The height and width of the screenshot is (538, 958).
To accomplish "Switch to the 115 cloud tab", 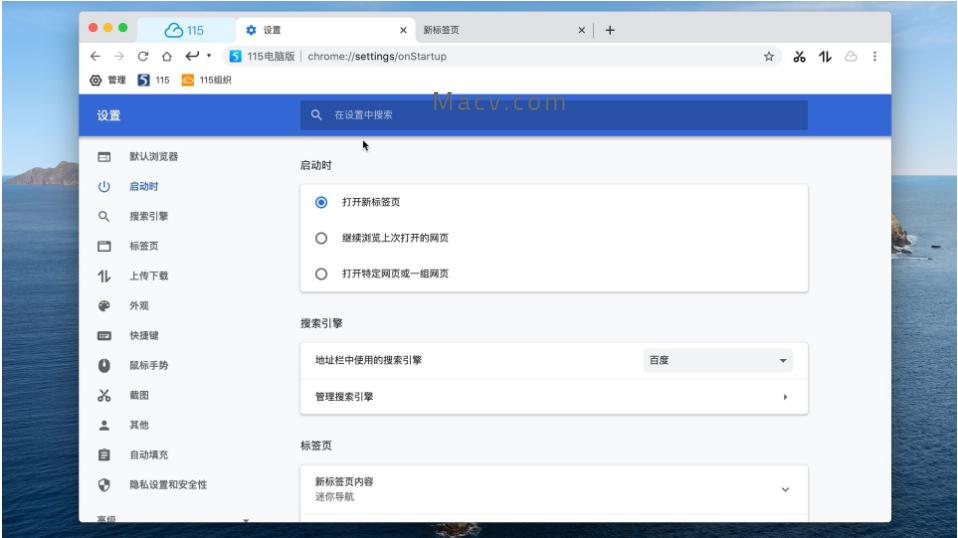I will click(185, 30).
